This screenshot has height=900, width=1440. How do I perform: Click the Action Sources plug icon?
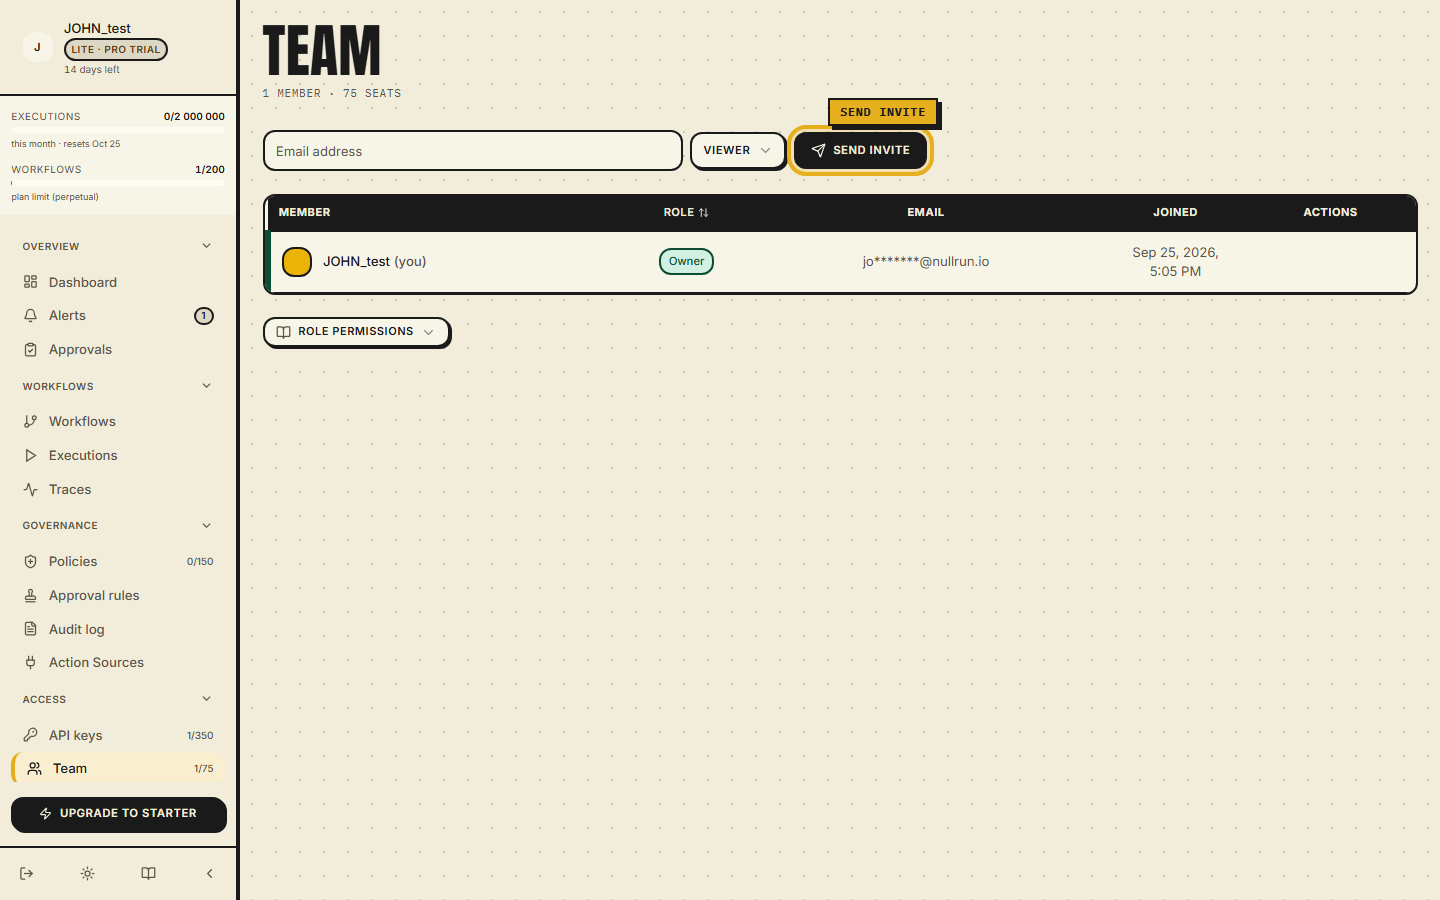(31, 663)
